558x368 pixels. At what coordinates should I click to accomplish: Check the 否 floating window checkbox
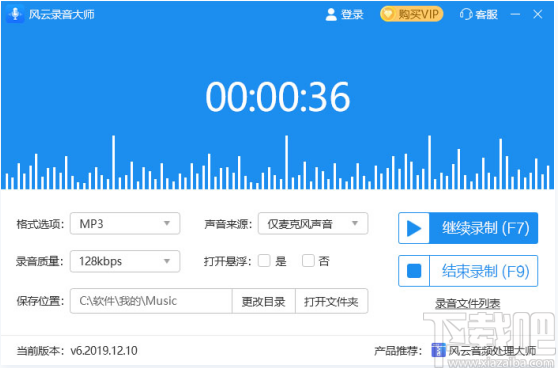308,261
